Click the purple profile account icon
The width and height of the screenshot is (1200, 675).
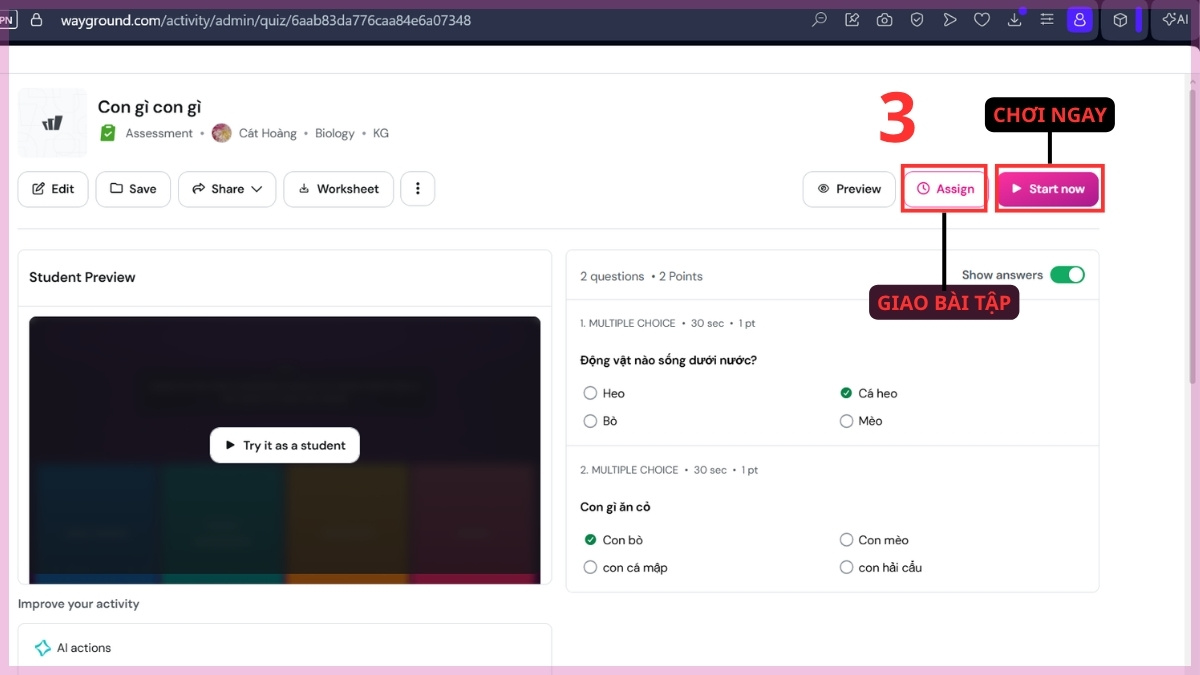[x=1080, y=19]
